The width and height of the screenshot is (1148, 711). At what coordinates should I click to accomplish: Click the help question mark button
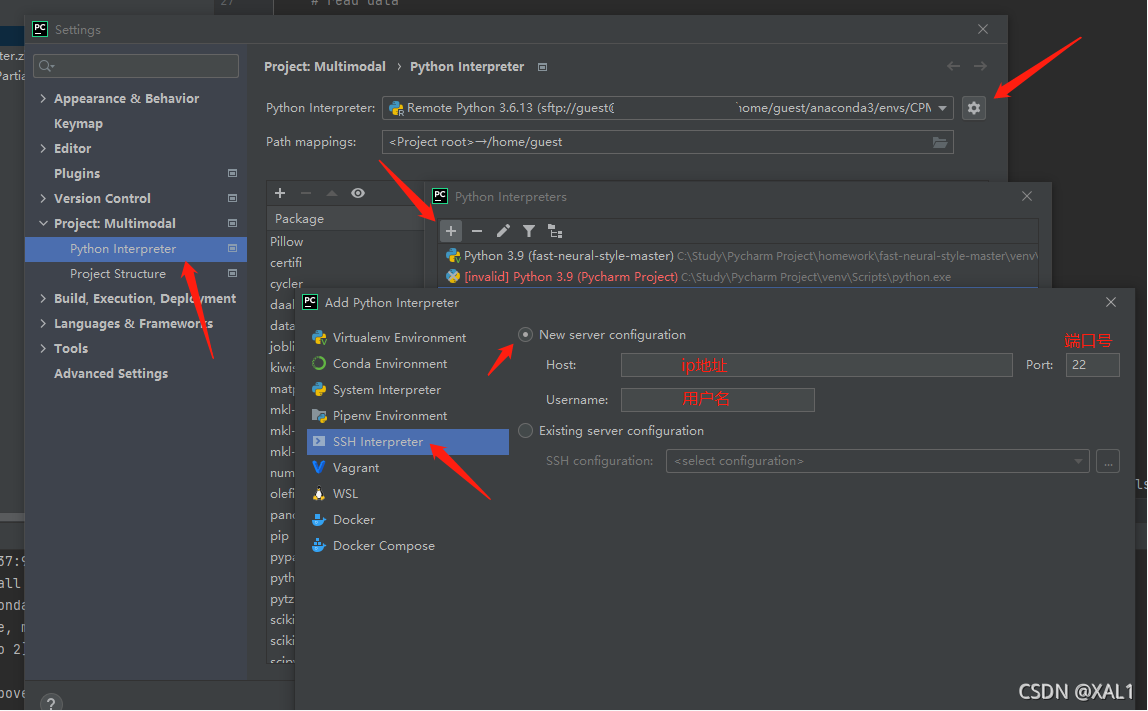(51, 703)
